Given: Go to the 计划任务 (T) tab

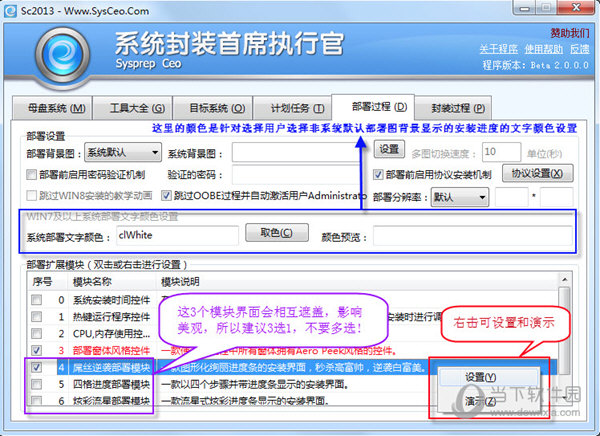Looking at the screenshot, I should 293,108.
